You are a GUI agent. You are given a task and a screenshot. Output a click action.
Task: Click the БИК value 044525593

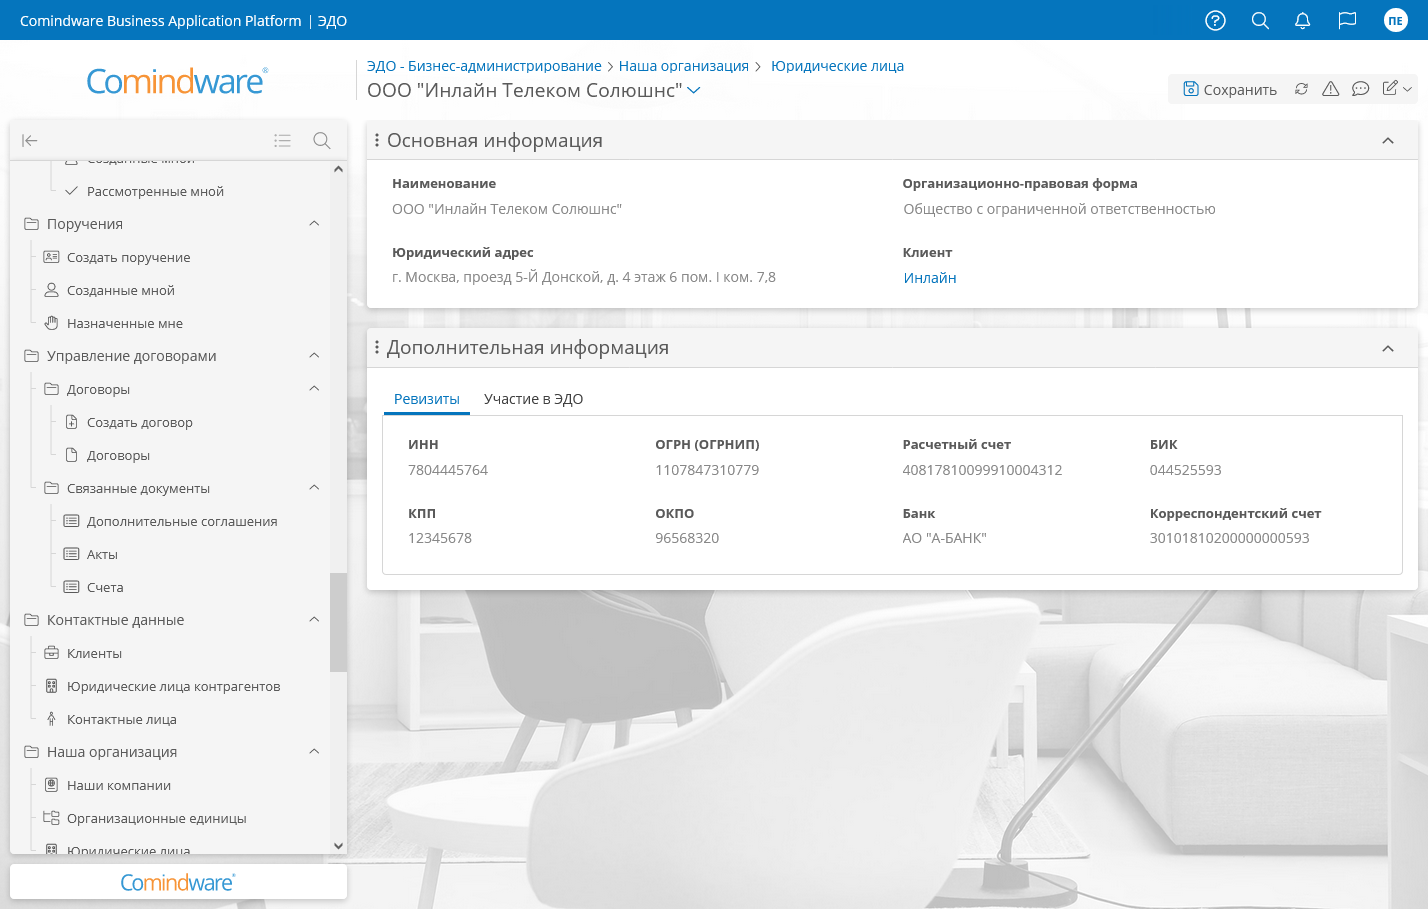[1186, 470]
